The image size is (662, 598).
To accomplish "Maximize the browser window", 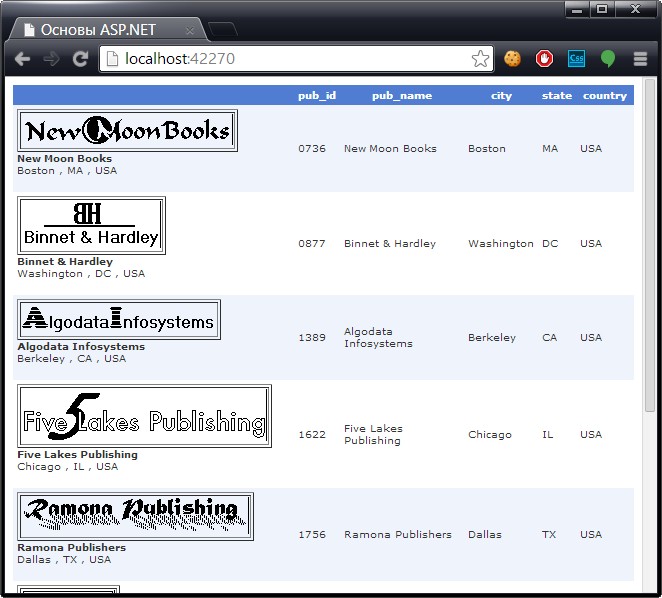I will (602, 9).
